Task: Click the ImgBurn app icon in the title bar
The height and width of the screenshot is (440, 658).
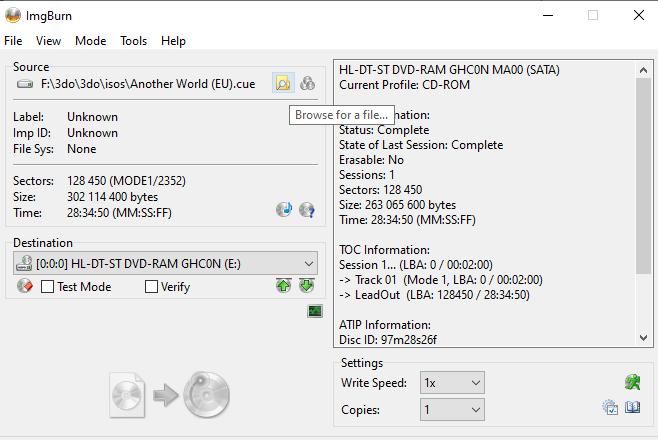Action: coord(13,16)
